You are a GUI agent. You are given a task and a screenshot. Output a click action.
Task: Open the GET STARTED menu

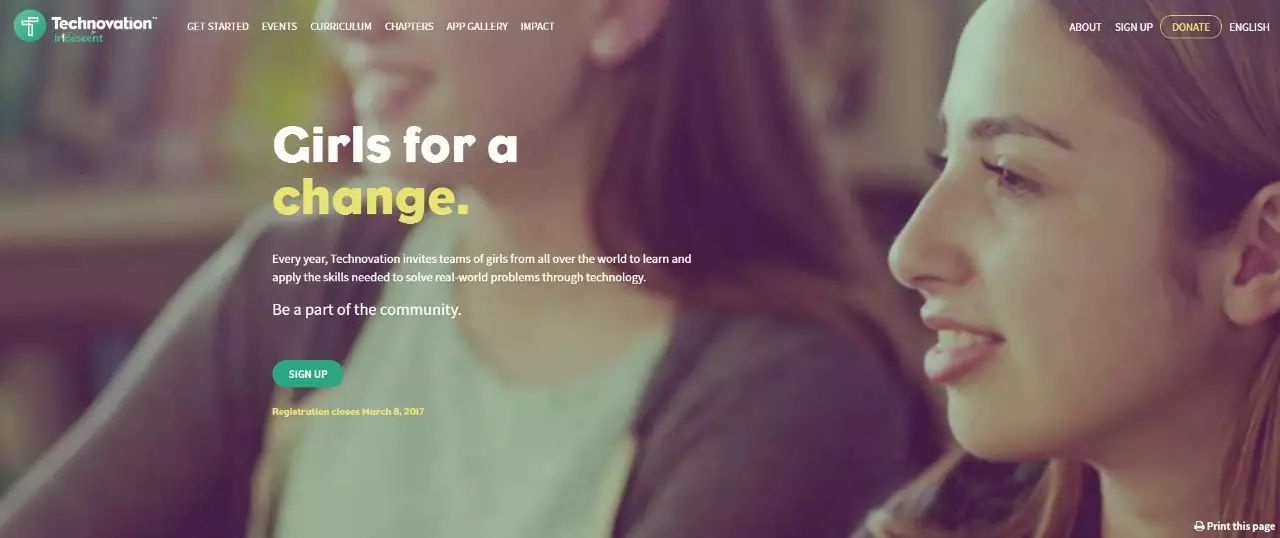tap(218, 27)
